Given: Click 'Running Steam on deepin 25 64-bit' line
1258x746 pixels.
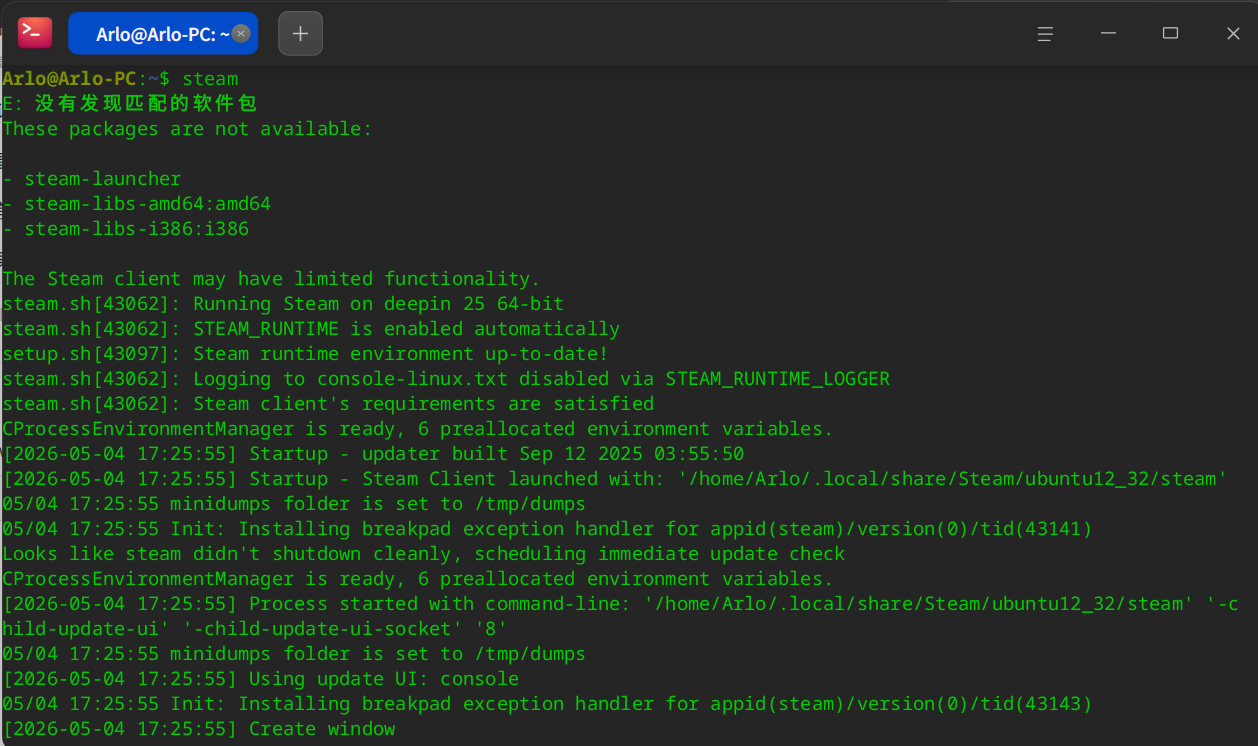Looking at the screenshot, I should click(283, 304).
